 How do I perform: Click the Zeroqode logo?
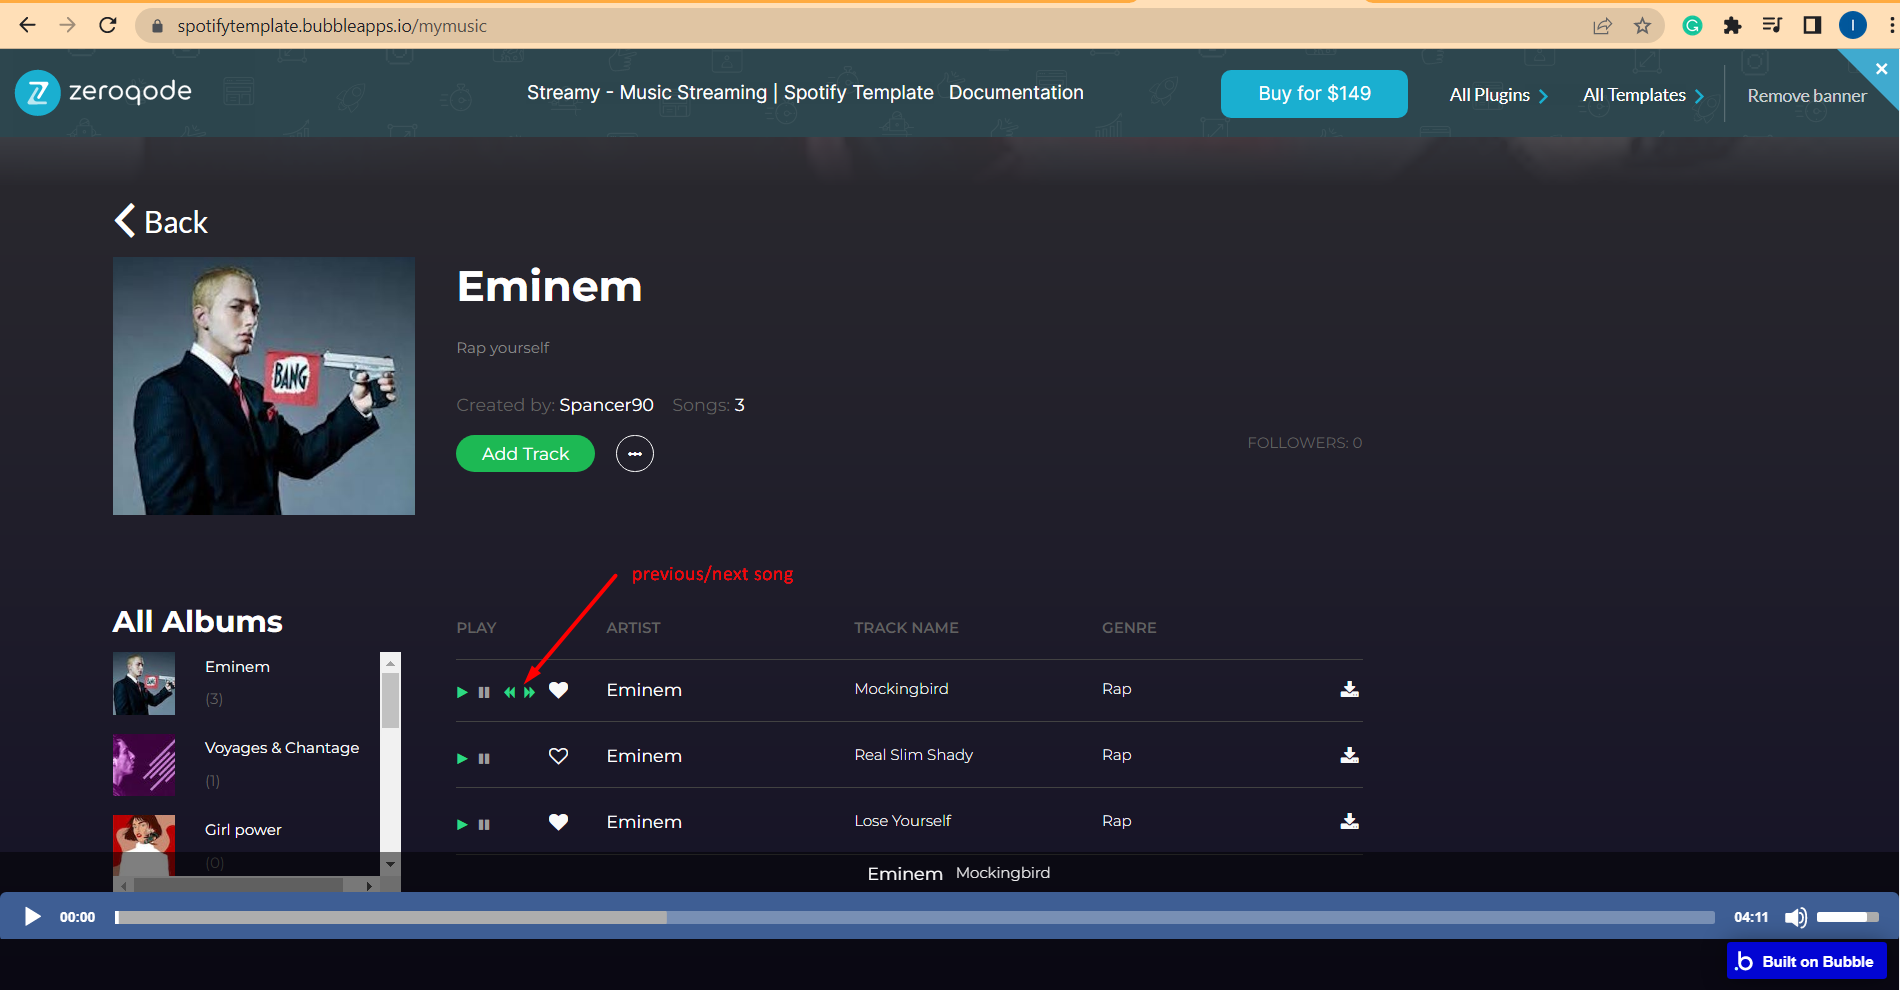(104, 93)
